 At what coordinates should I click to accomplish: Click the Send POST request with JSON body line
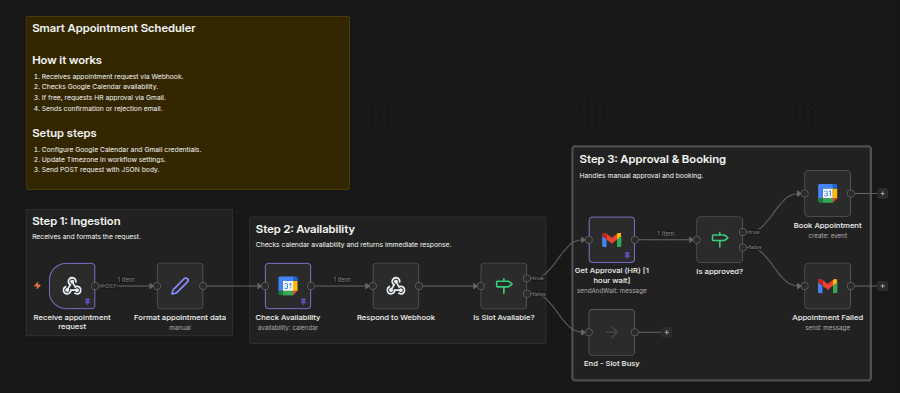point(100,170)
